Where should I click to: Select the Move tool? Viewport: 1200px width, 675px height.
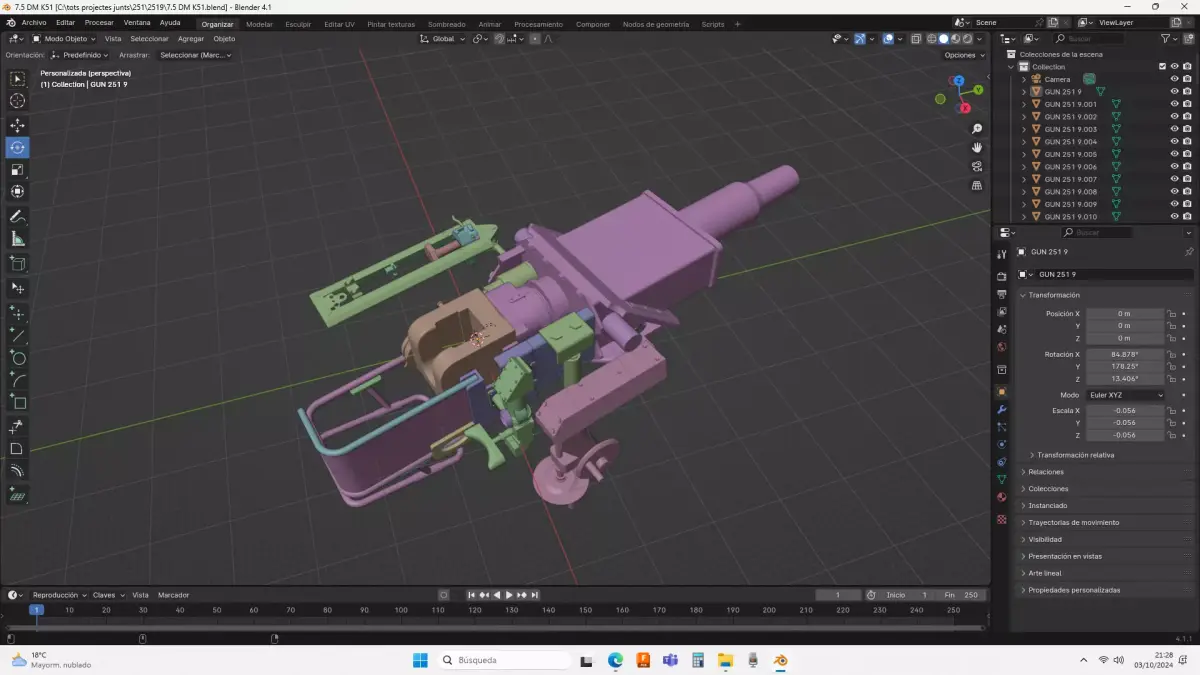[17, 126]
